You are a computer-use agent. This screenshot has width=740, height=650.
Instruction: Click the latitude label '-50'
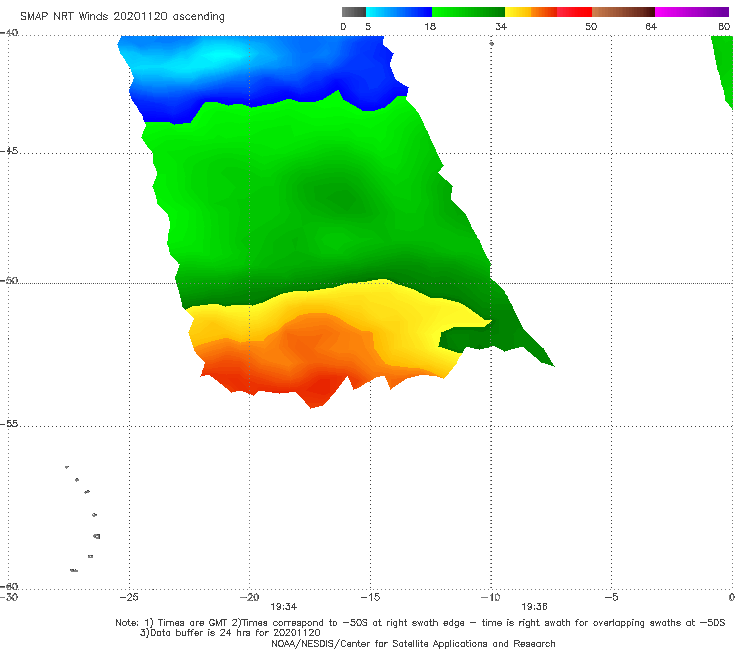tap(9, 280)
